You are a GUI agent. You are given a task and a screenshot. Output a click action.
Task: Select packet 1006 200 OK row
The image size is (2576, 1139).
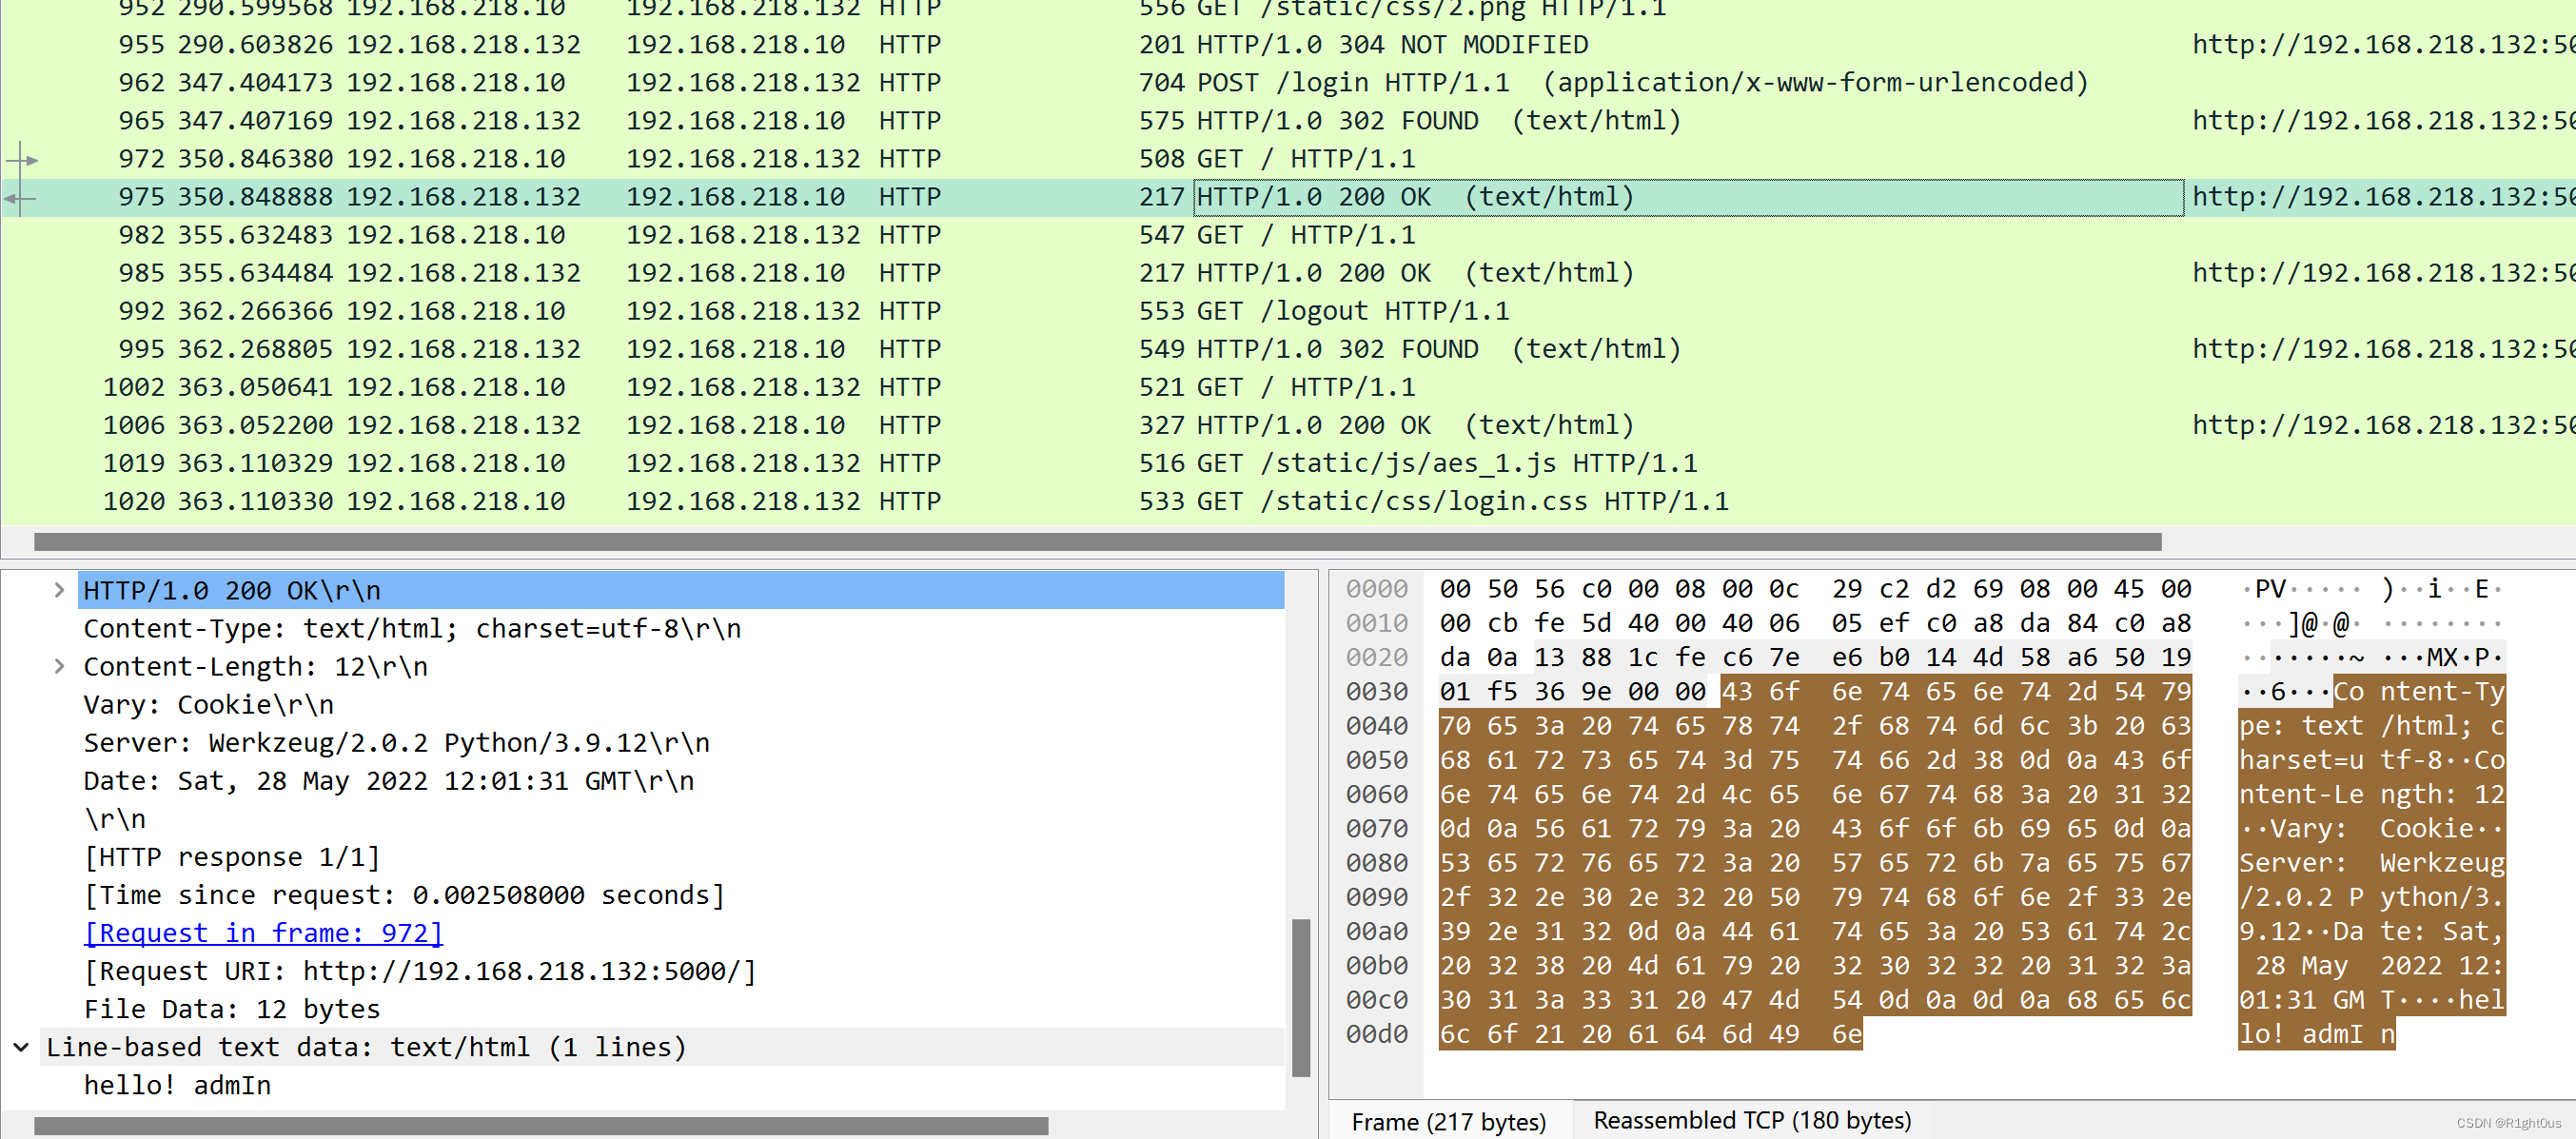pyautogui.click(x=1288, y=425)
